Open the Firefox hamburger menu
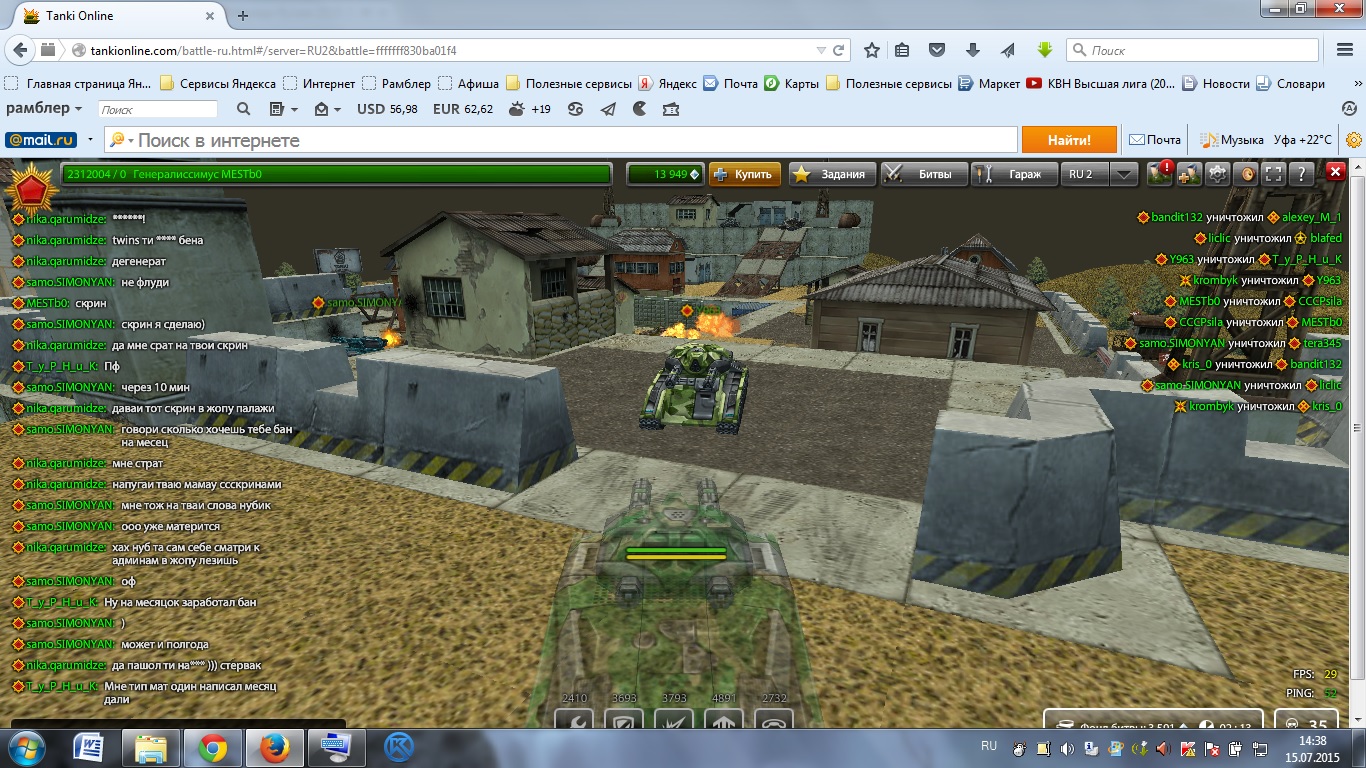This screenshot has width=1366, height=768. point(1345,50)
